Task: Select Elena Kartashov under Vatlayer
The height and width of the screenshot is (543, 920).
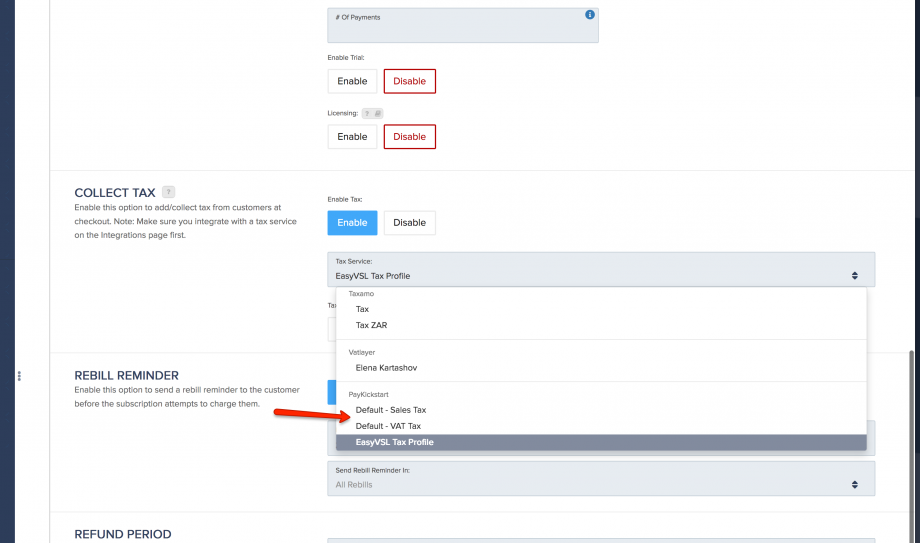Action: (386, 368)
